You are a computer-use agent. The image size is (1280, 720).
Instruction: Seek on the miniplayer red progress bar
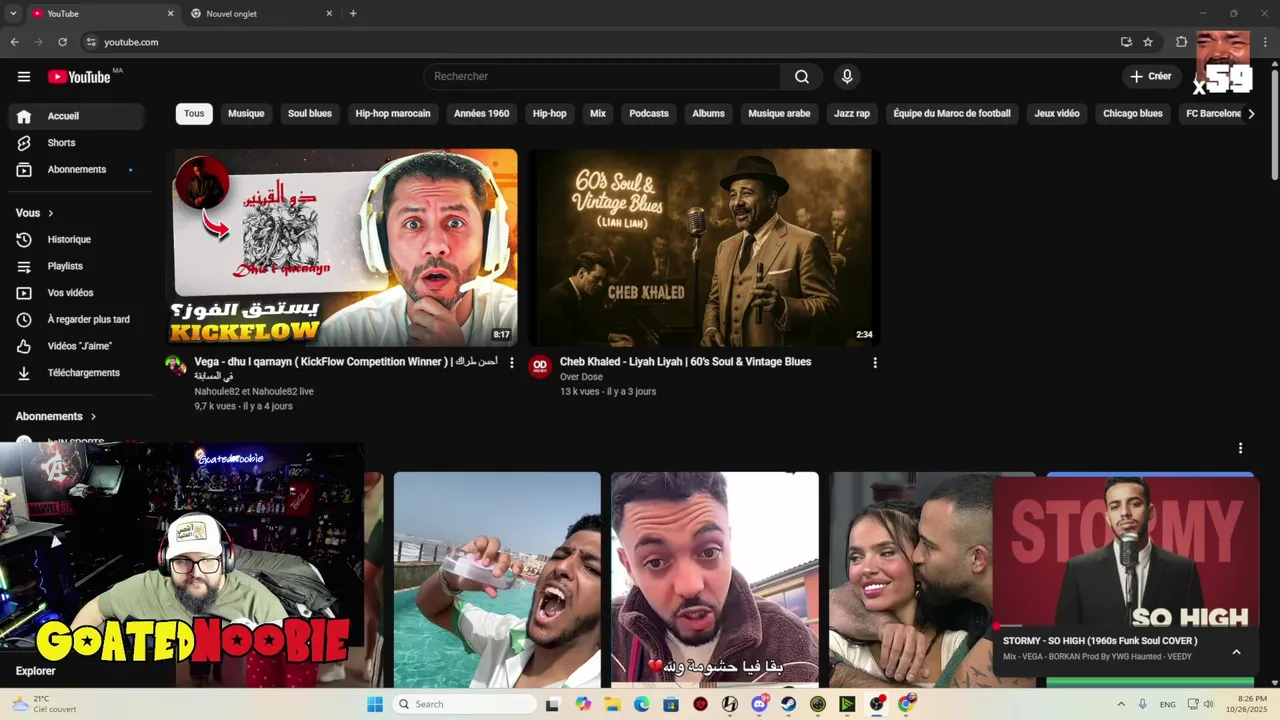coord(1126,626)
